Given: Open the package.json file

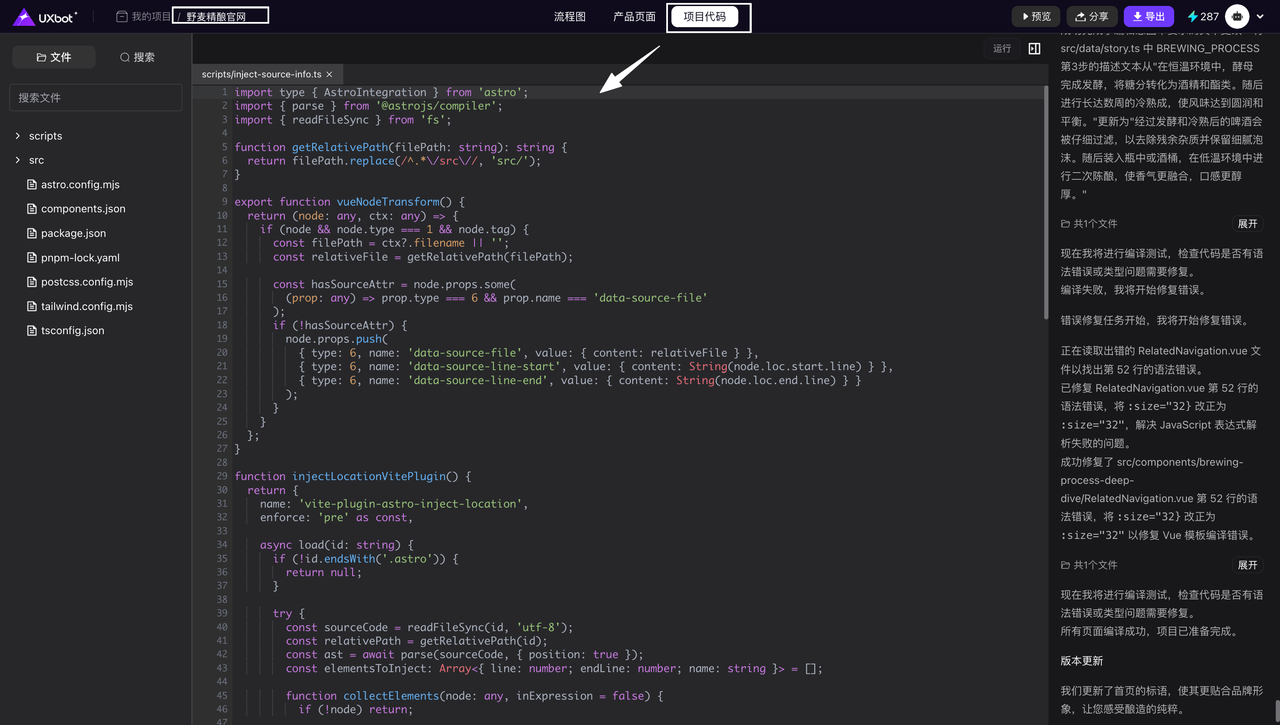Looking at the screenshot, I should pyautogui.click(x=73, y=233).
